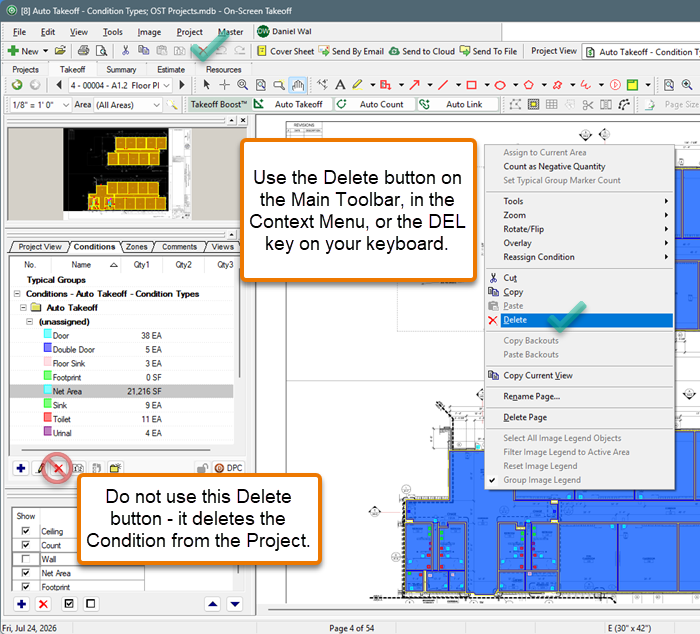Select the rectangle annotation tool
The width and height of the screenshot is (700, 634).
tap(471, 85)
